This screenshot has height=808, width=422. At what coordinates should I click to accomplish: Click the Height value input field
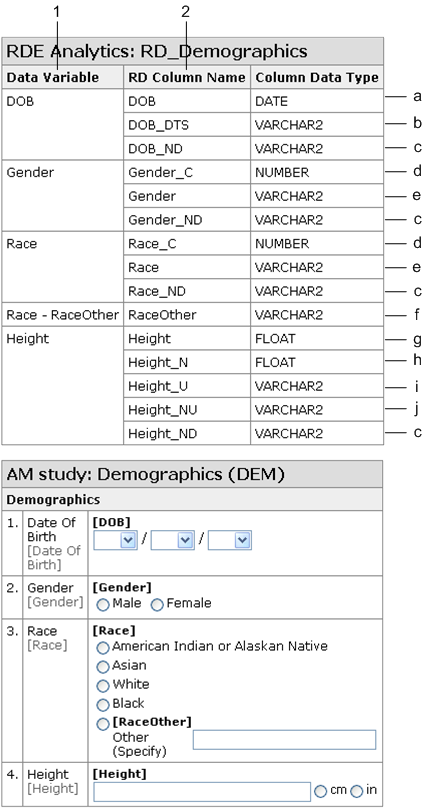click(x=202, y=792)
